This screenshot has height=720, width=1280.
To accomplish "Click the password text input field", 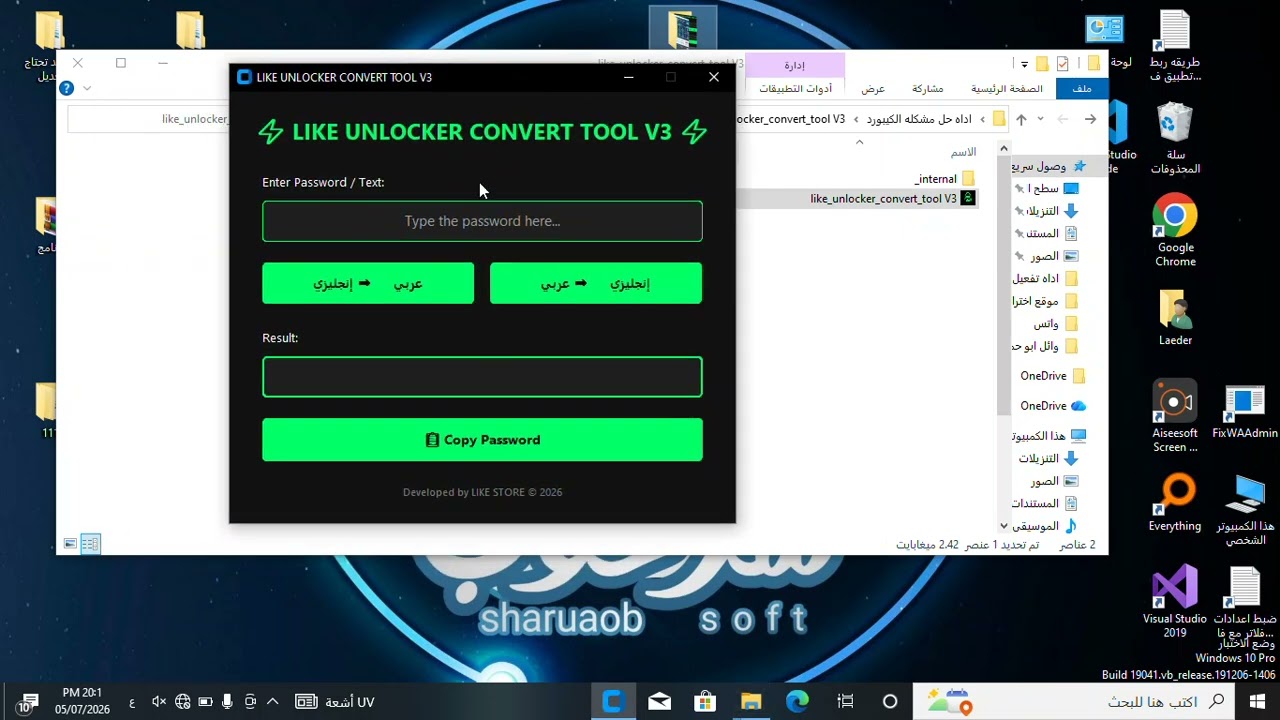I will pos(482,221).
